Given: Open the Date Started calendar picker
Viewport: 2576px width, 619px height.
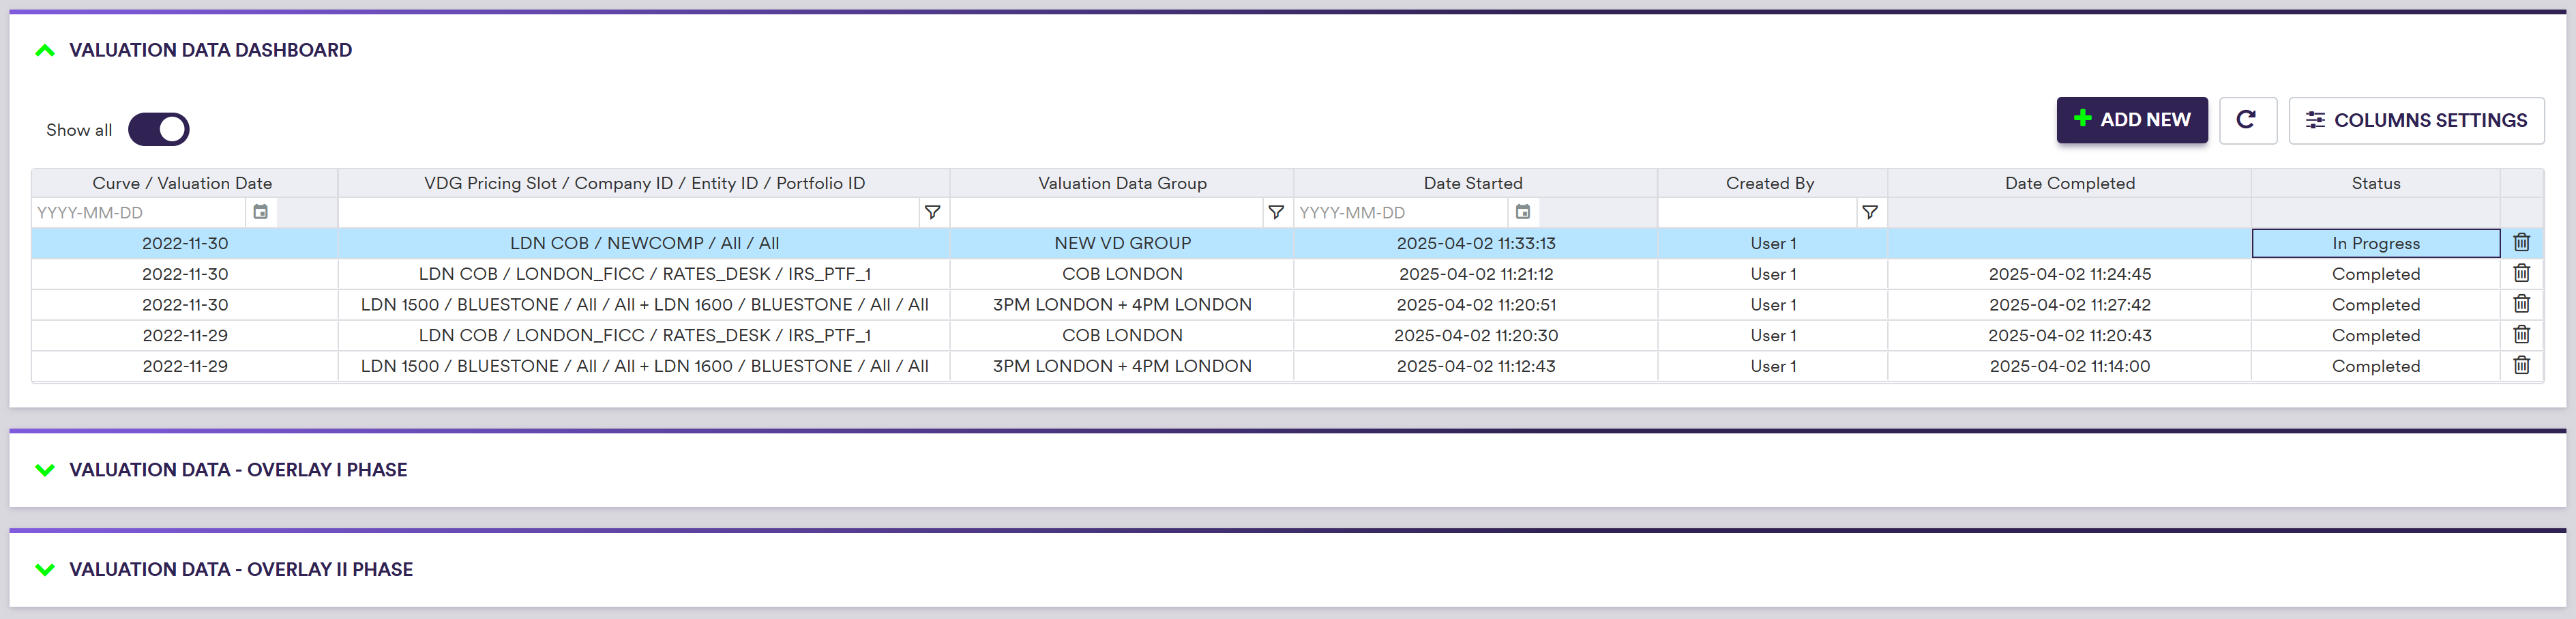Looking at the screenshot, I should (x=1522, y=212).
